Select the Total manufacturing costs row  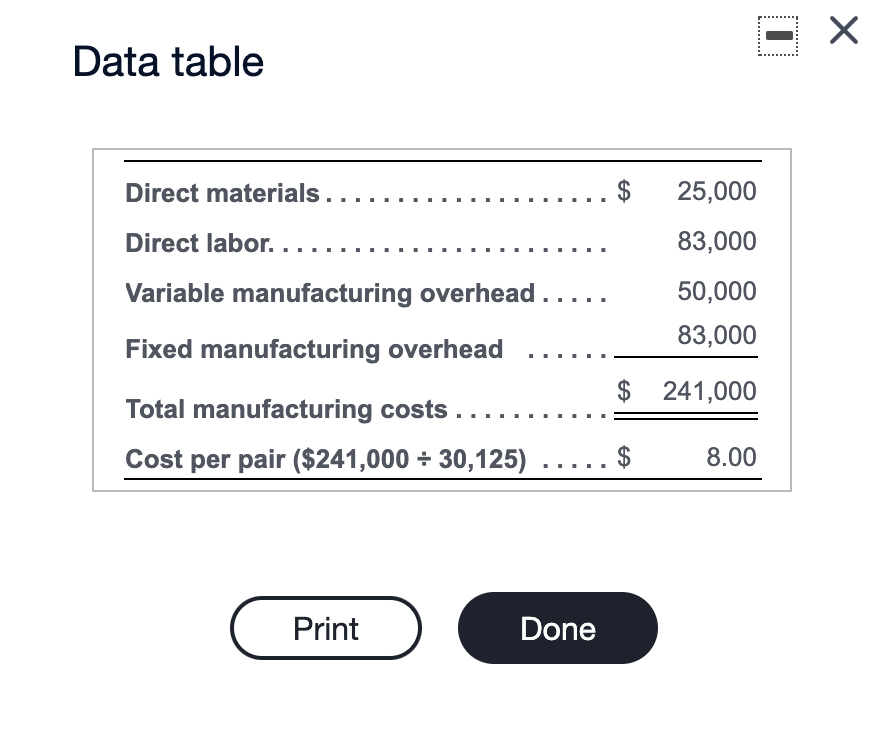point(285,409)
